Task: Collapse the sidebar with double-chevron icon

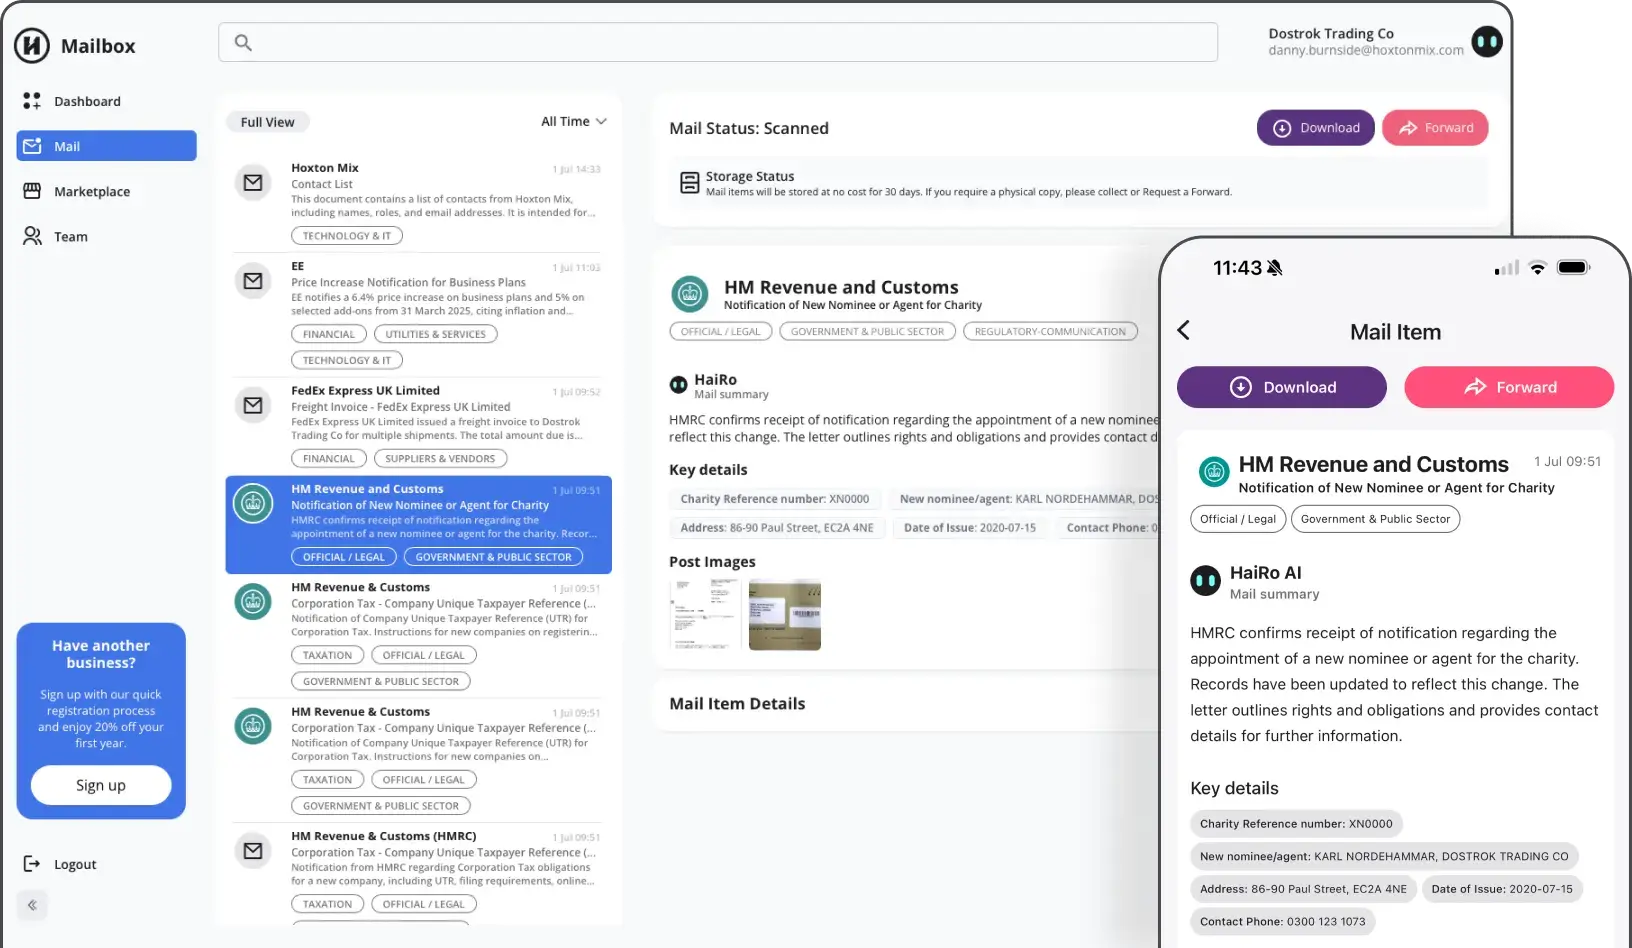Action: tap(32, 905)
